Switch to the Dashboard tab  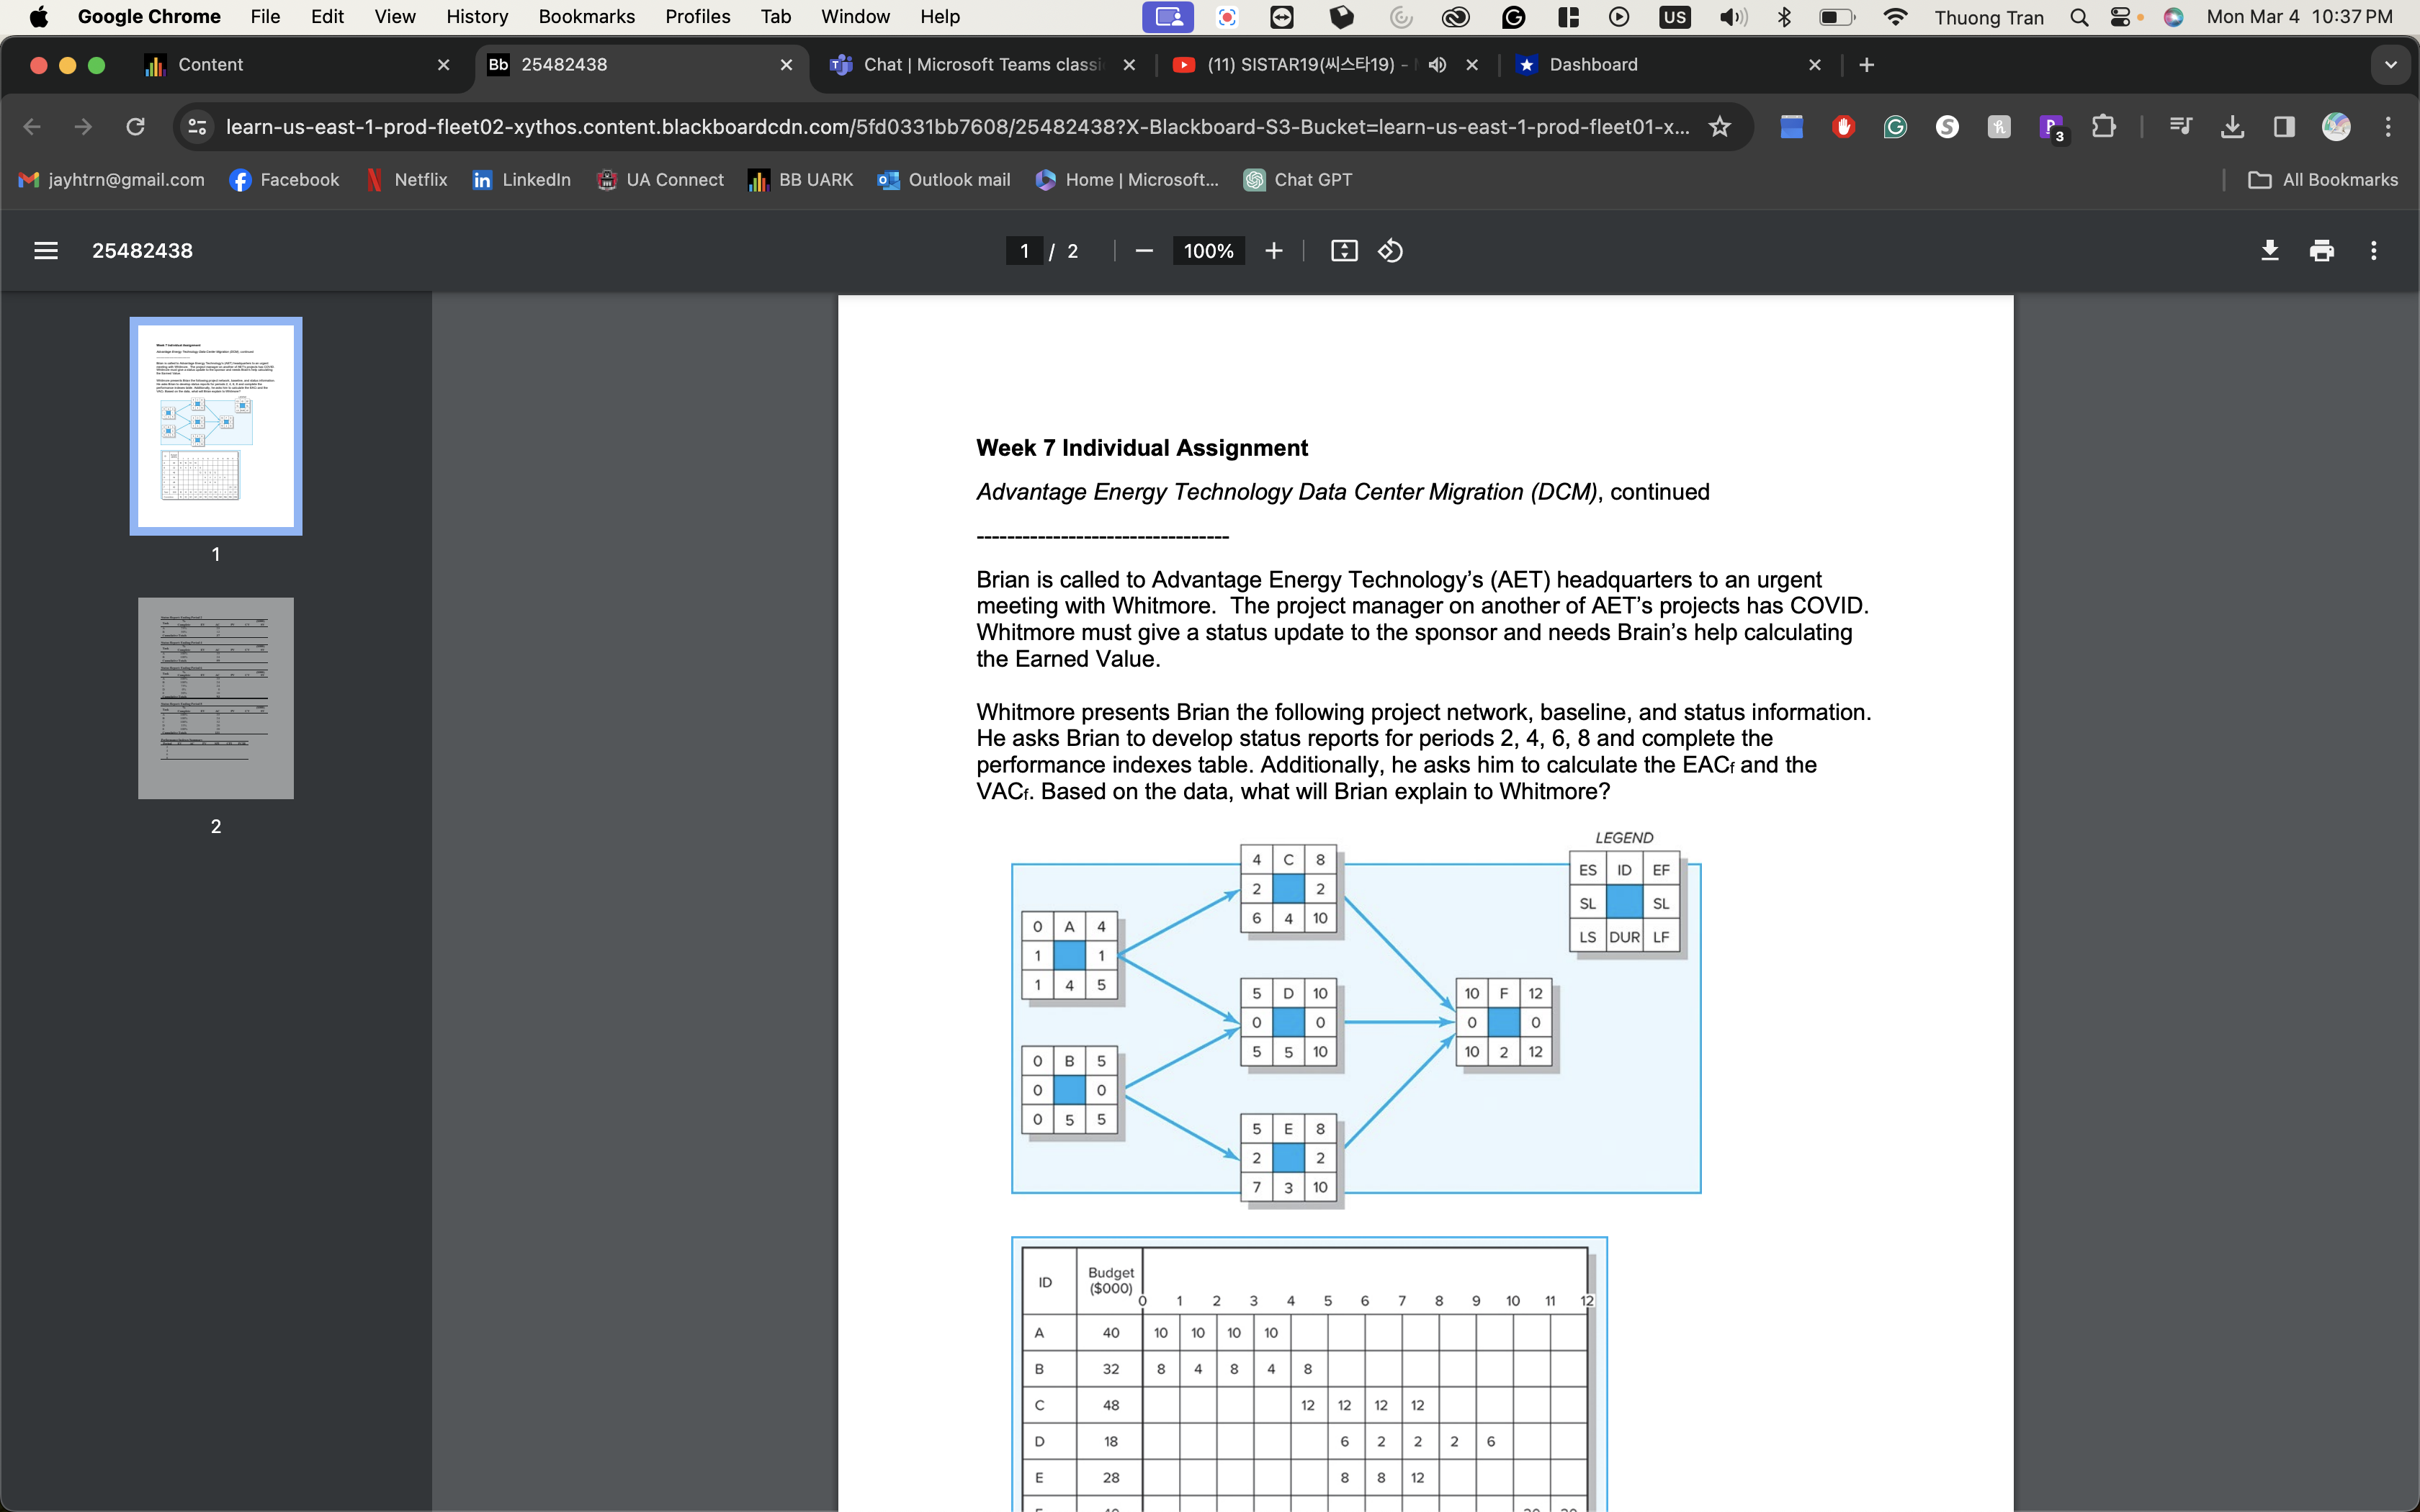click(x=1593, y=65)
